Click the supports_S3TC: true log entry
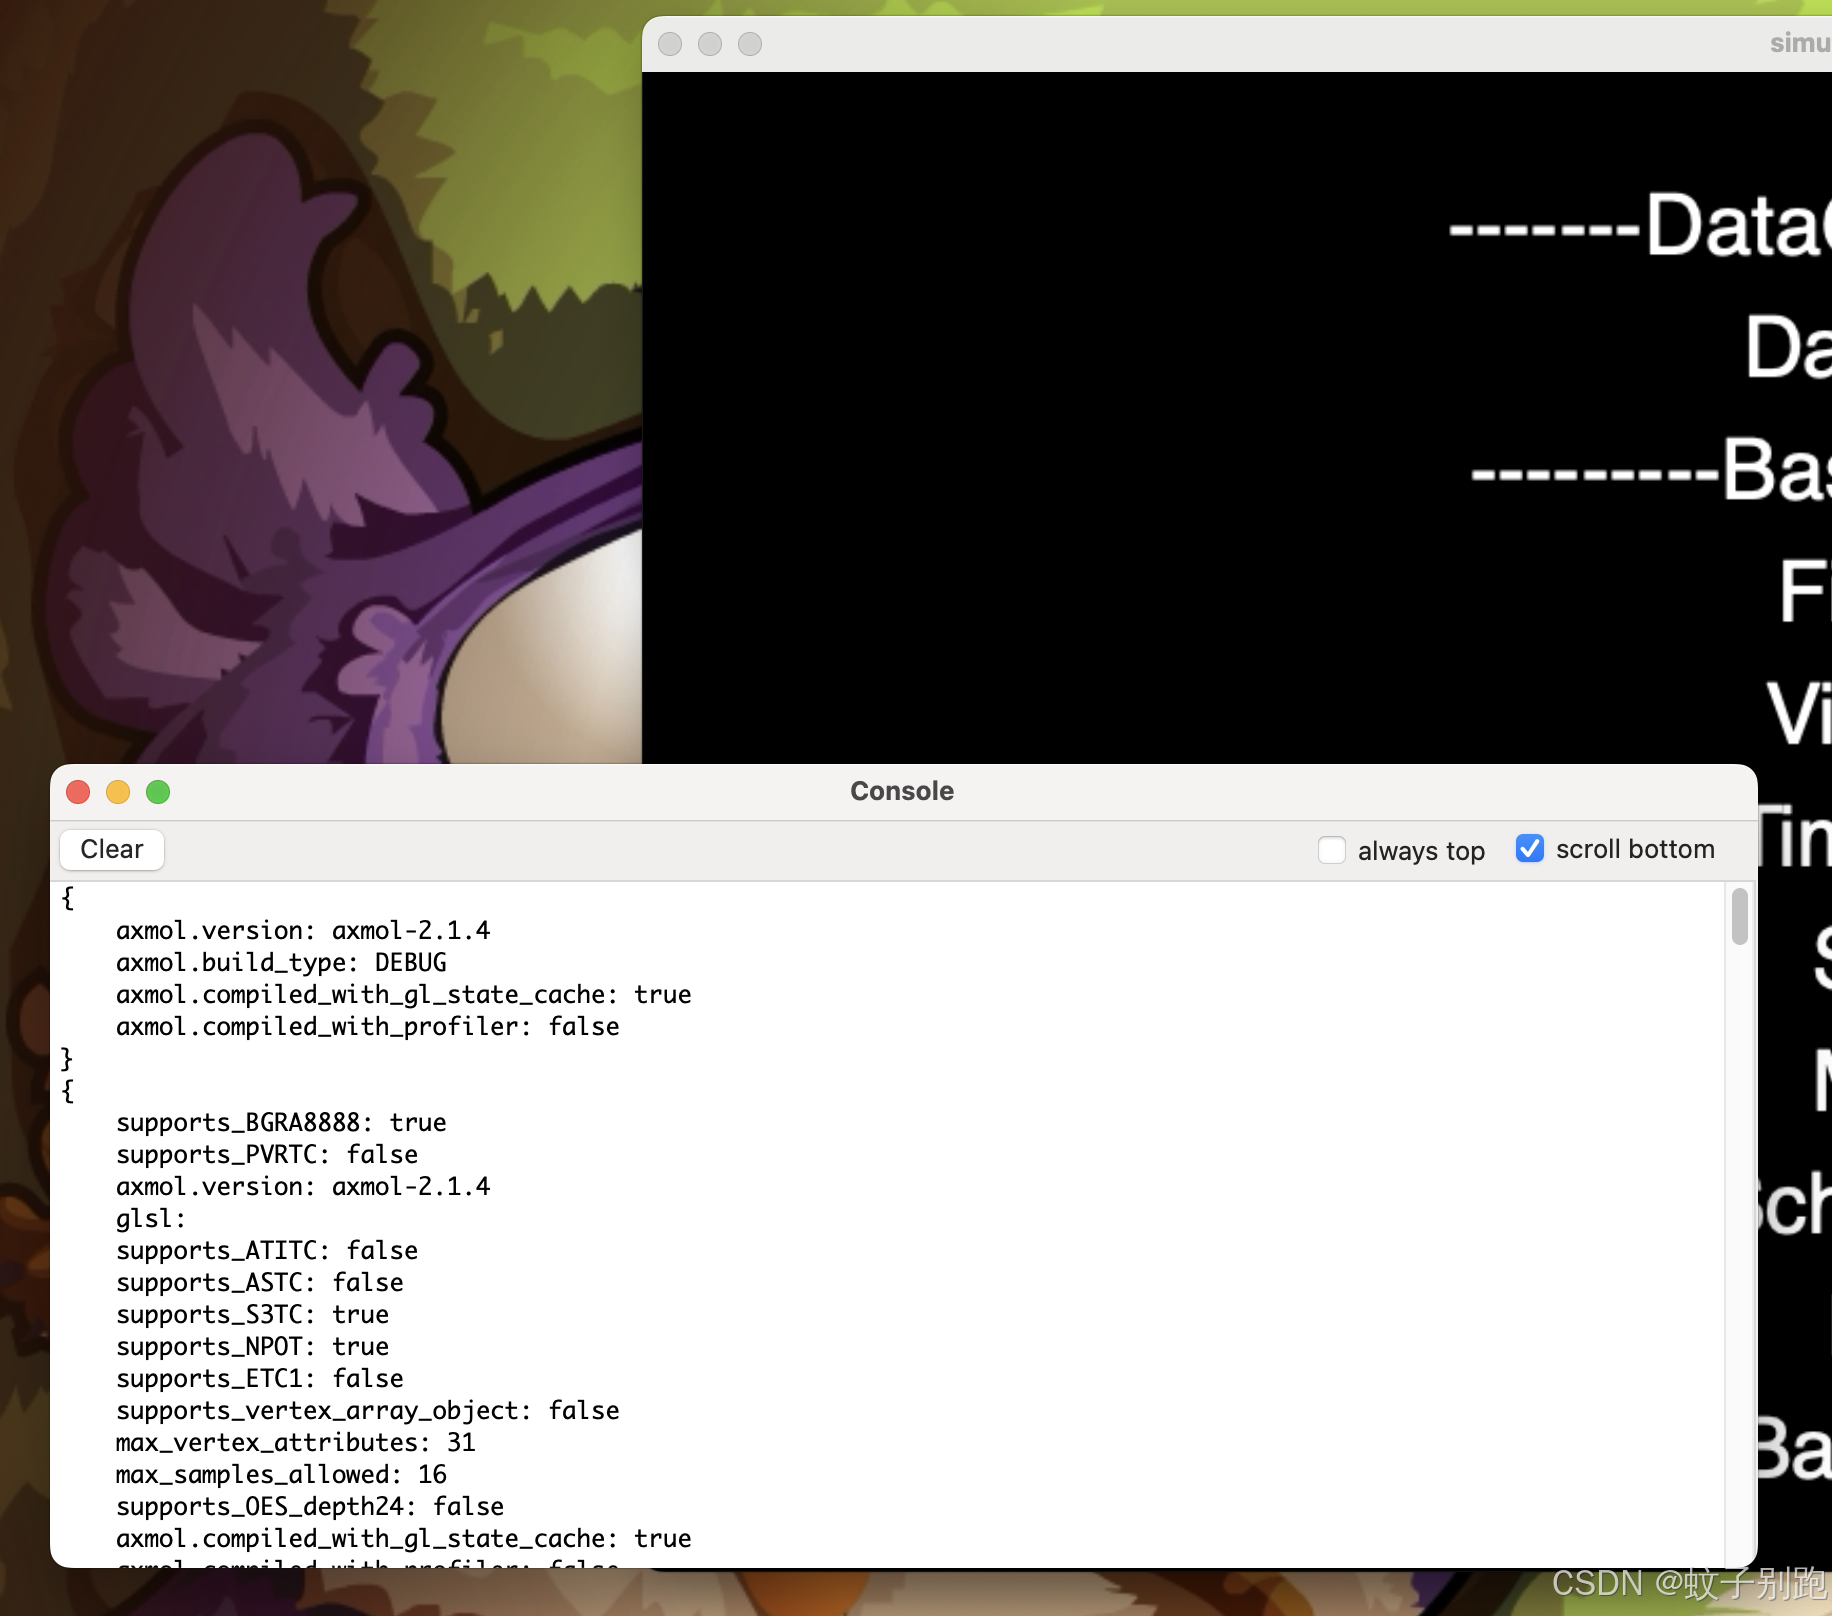The image size is (1832, 1616). click(x=252, y=1314)
